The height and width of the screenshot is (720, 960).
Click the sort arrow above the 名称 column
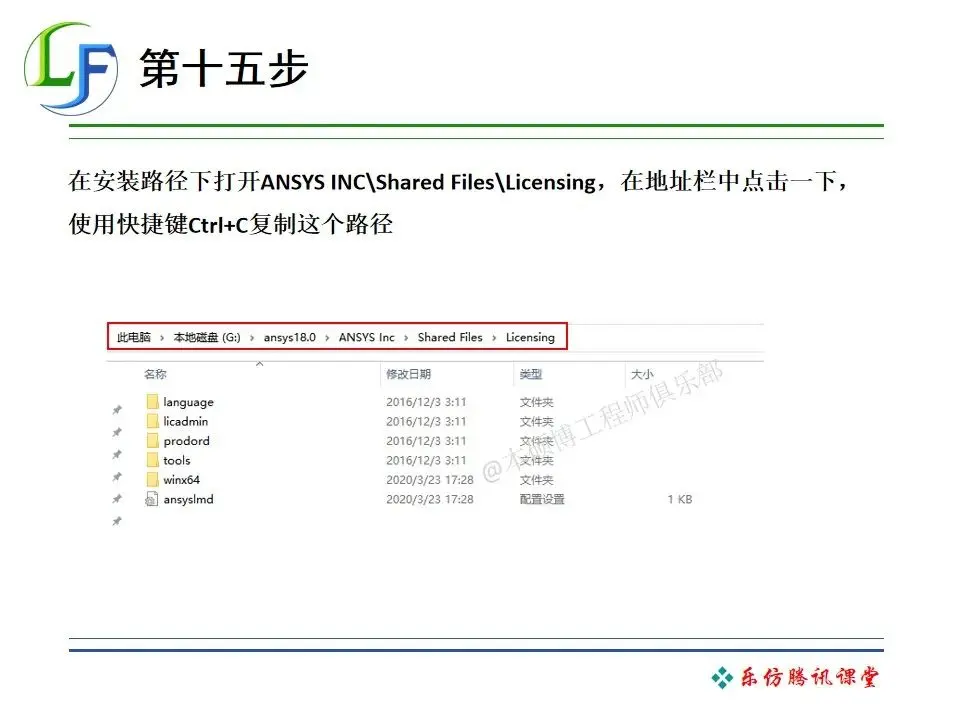pos(260,364)
